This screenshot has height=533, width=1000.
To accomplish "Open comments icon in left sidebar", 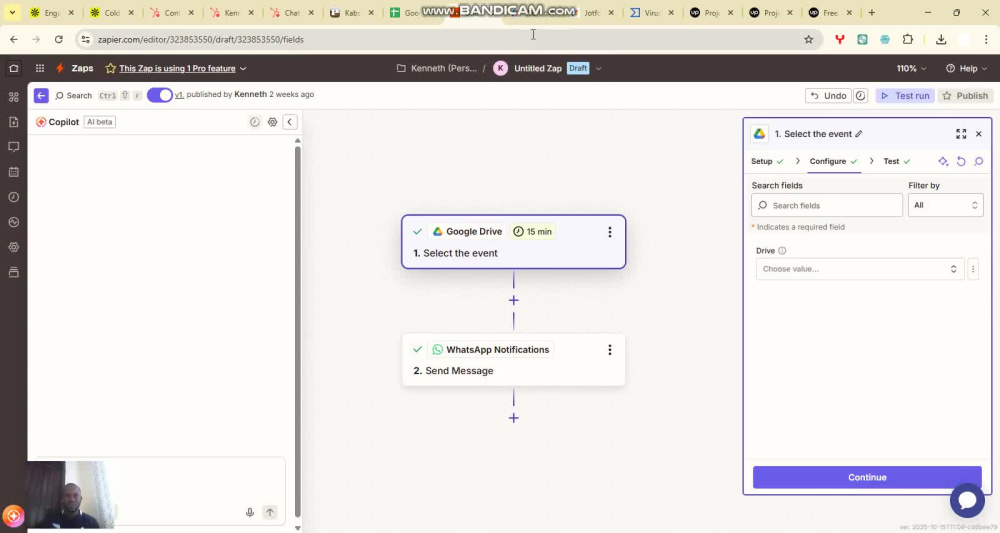I will [13, 147].
